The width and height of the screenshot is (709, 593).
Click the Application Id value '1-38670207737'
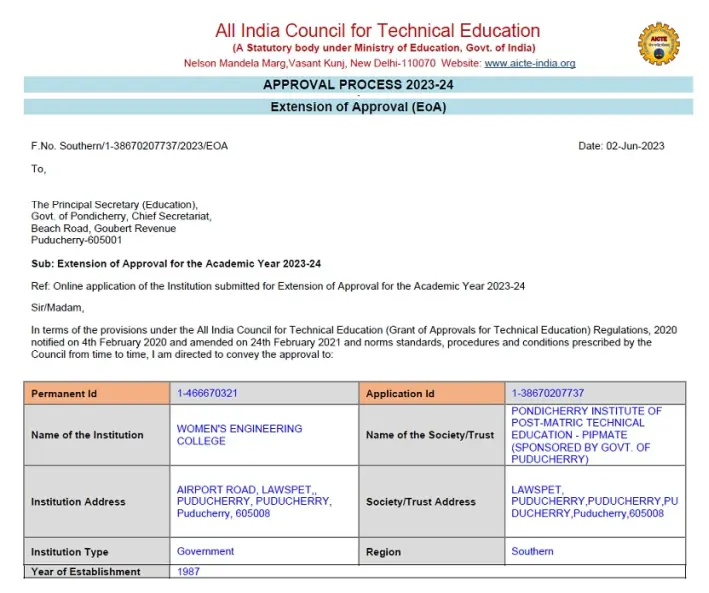[x=548, y=393]
